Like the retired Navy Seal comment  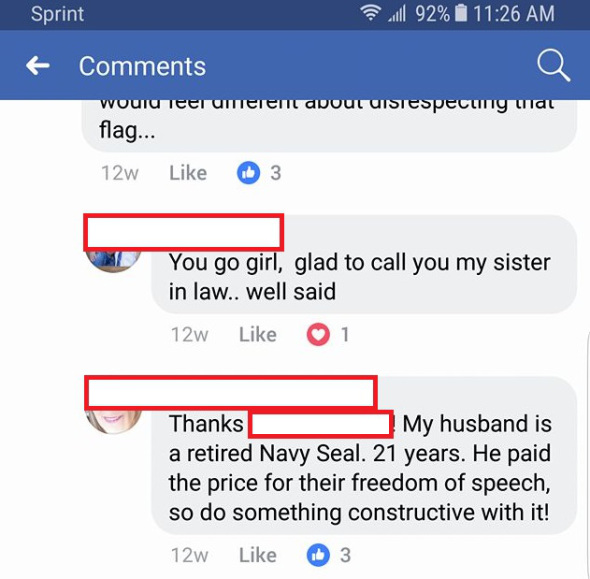coord(258,555)
